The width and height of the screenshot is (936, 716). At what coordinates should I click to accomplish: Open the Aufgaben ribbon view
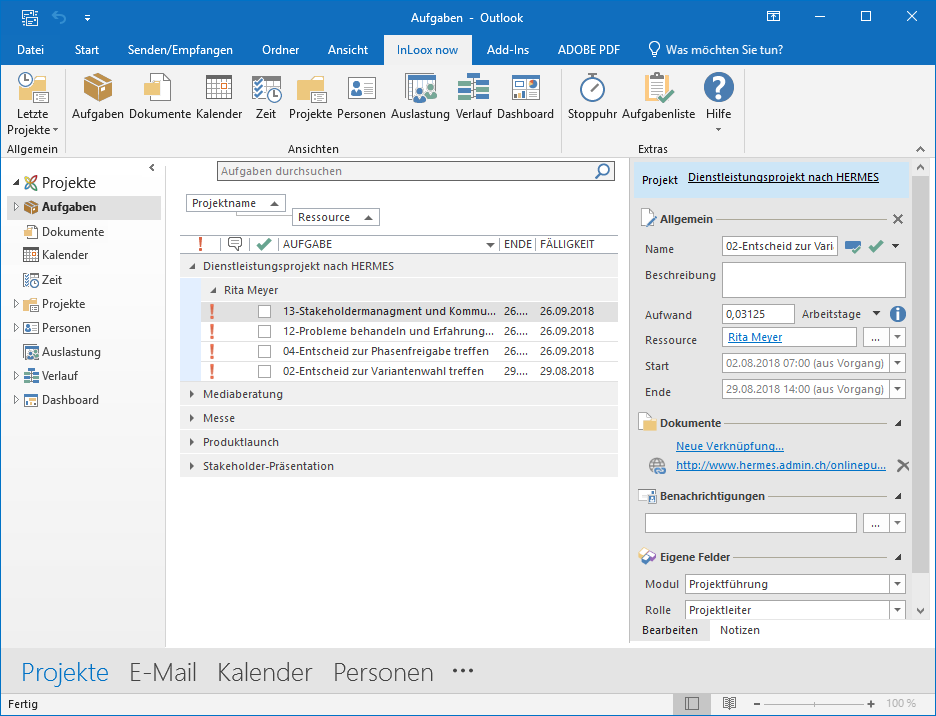pyautogui.click(x=97, y=97)
